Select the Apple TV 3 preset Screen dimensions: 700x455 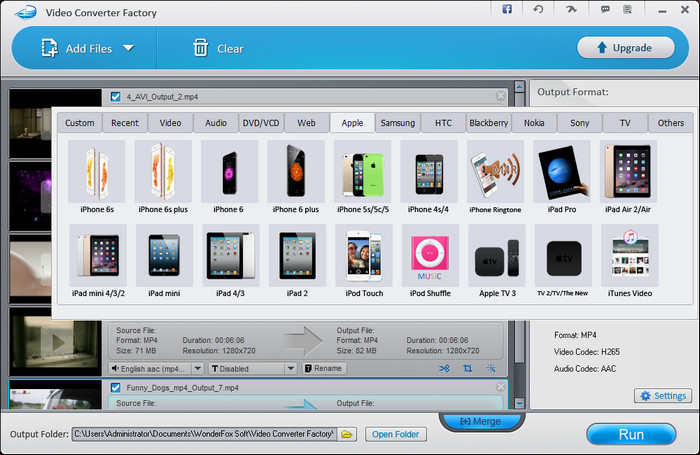(x=497, y=261)
